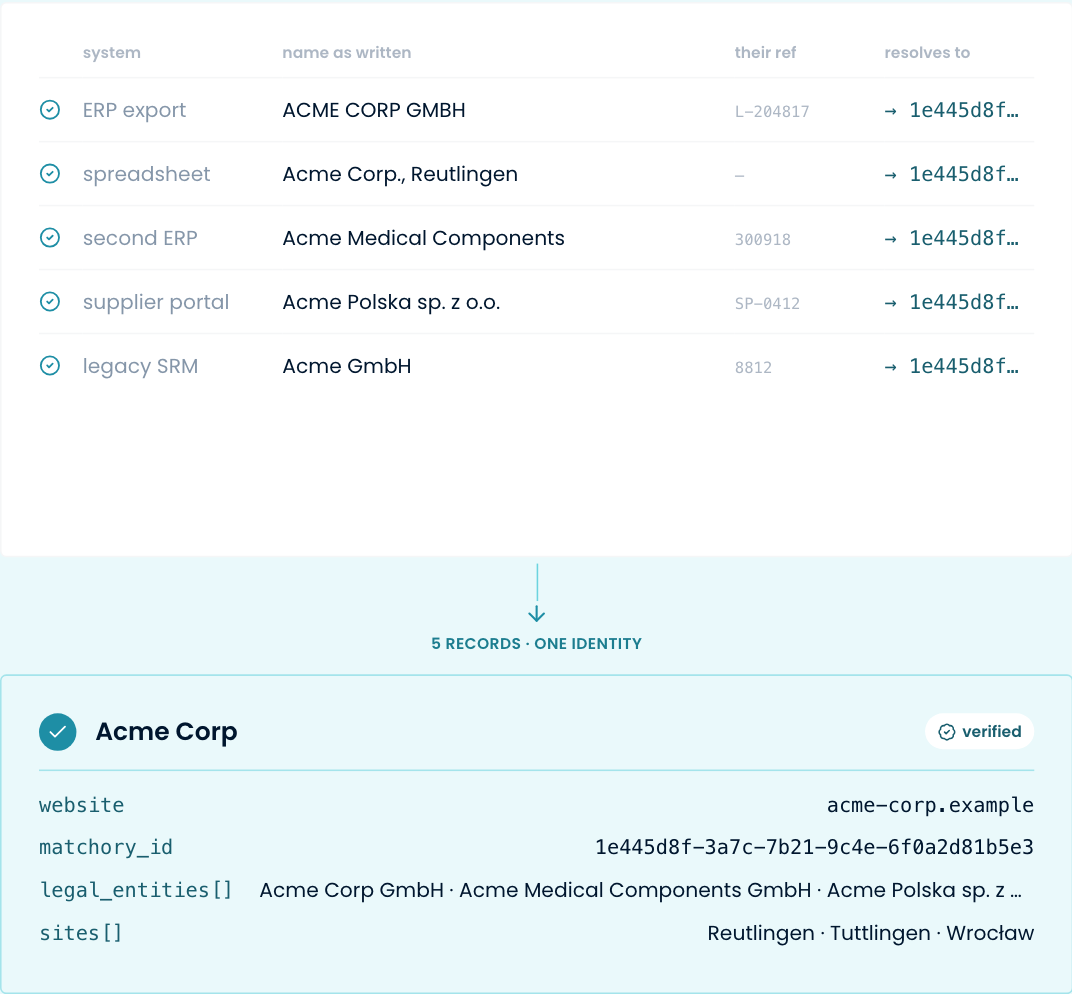Click the check icon beside ERP export

(50, 110)
